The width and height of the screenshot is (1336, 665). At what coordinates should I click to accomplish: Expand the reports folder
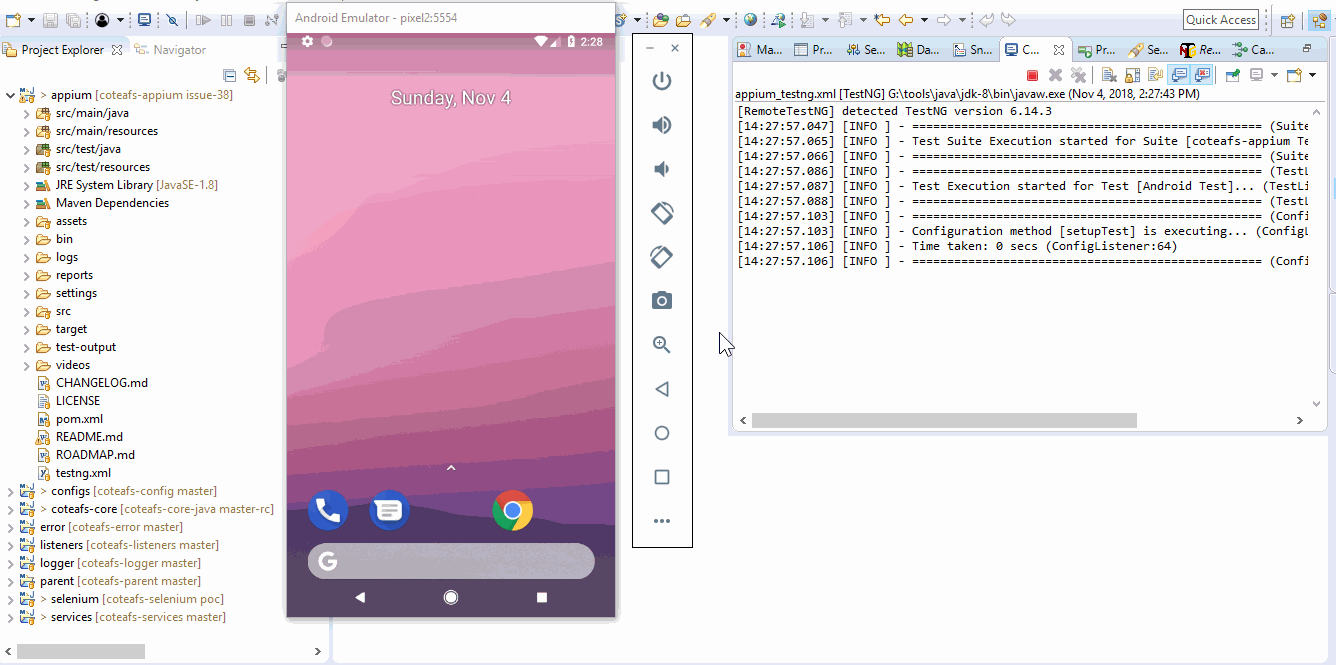click(27, 275)
